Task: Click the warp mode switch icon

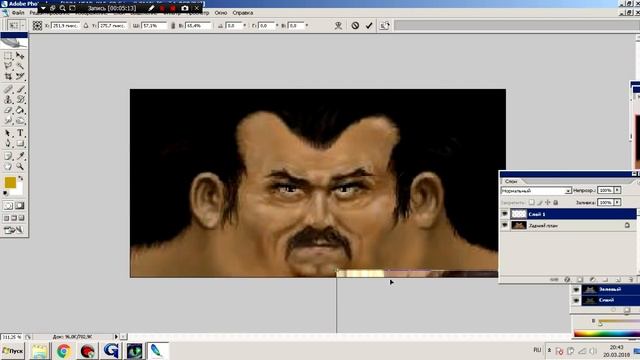Action: click(384, 25)
